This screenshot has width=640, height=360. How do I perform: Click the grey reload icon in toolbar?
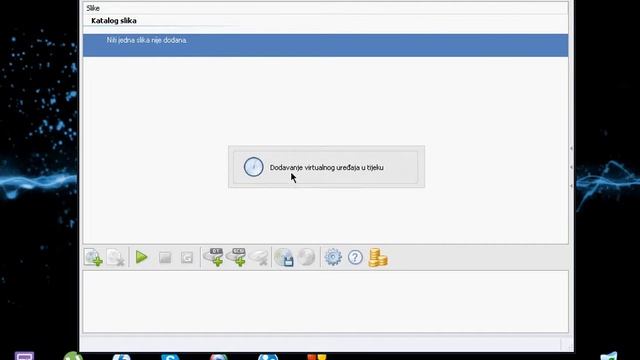[187, 258]
